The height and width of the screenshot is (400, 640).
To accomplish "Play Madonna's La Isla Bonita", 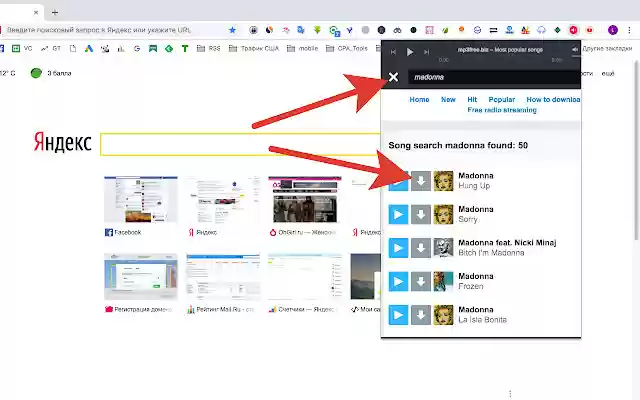I will (398, 315).
